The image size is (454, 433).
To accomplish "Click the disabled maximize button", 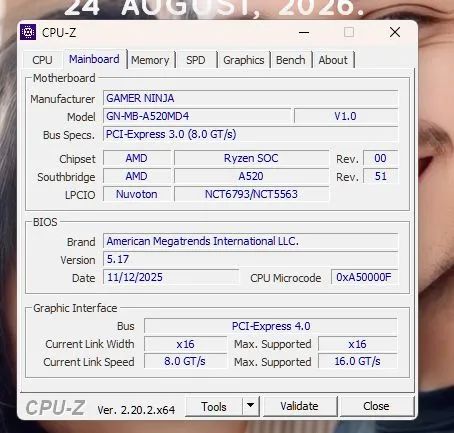I will pos(349,33).
